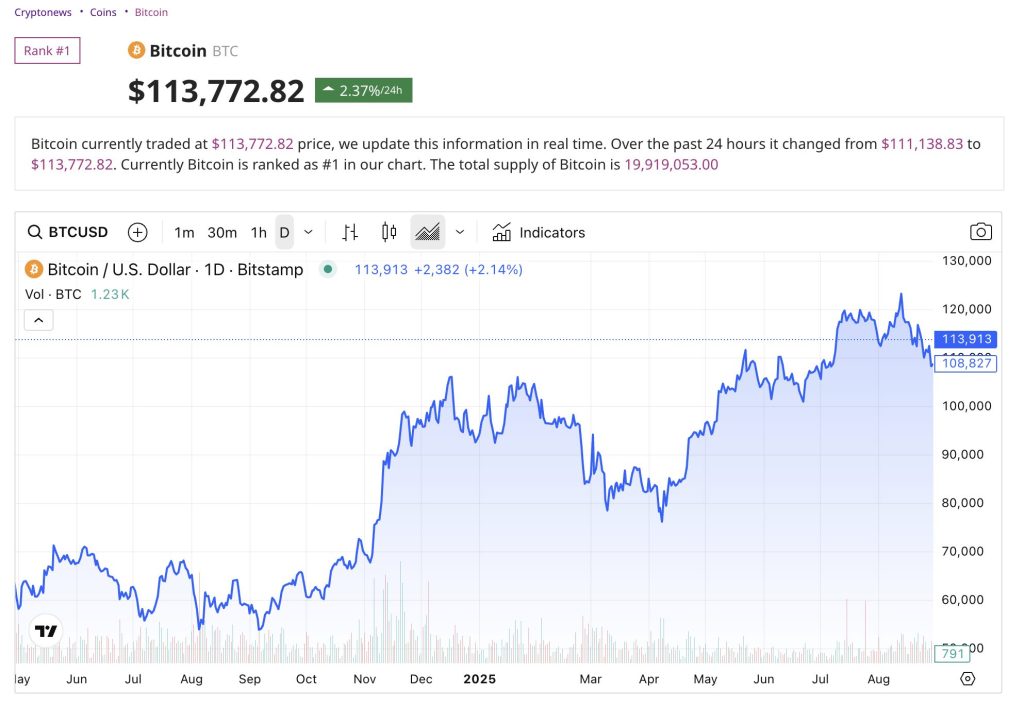Switch the interval to 1h
This screenshot has width=1024, height=707.
pyautogui.click(x=258, y=232)
